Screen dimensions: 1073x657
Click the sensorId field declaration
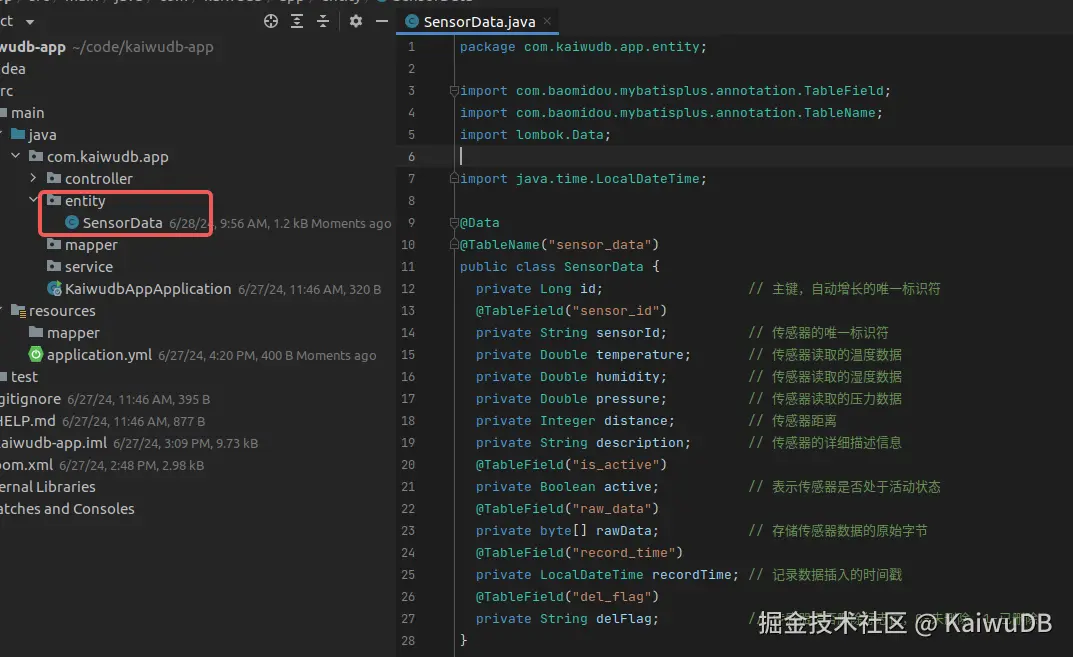(571, 333)
